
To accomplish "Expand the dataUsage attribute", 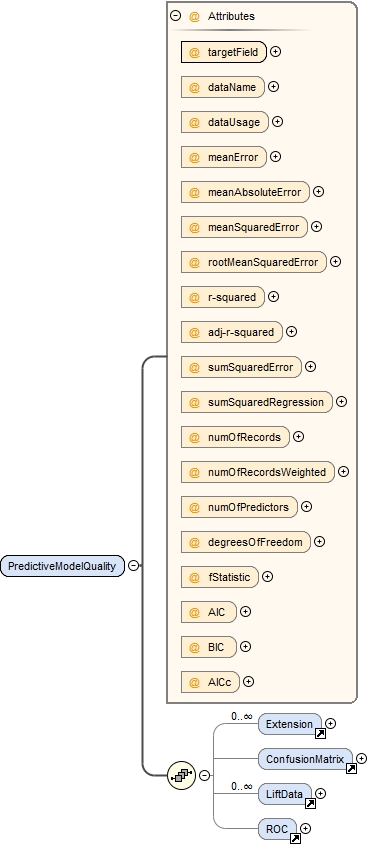I will tap(277, 122).
